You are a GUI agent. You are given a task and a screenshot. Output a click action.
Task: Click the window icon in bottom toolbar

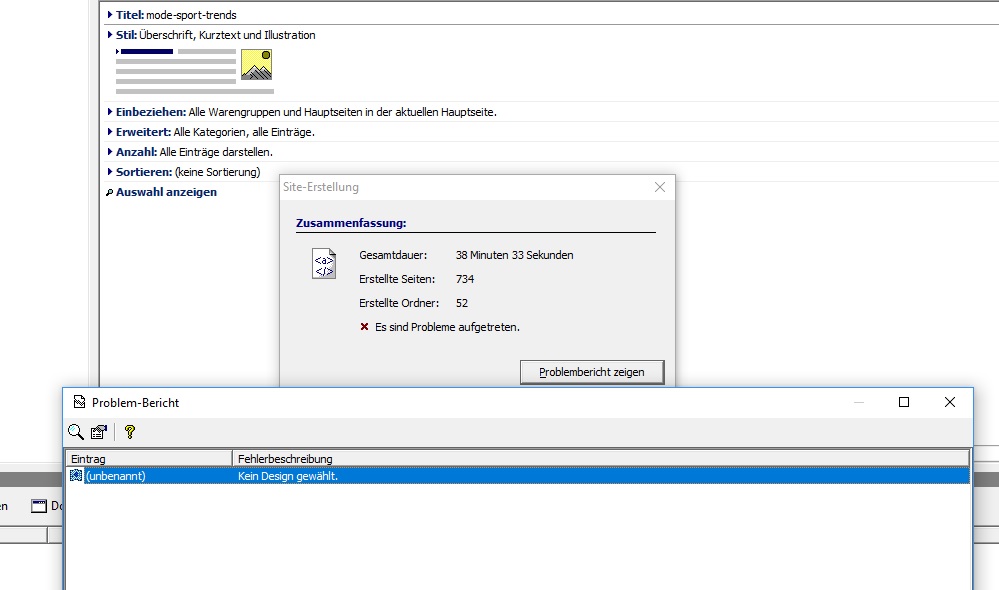(x=39, y=505)
